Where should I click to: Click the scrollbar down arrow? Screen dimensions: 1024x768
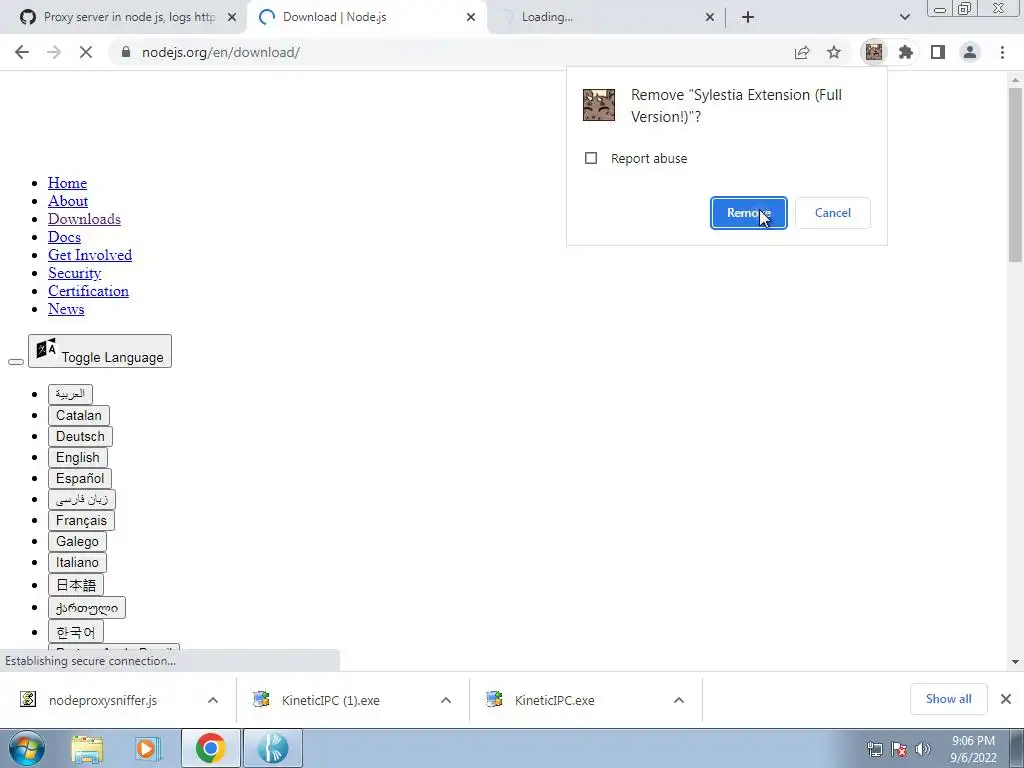[1016, 662]
